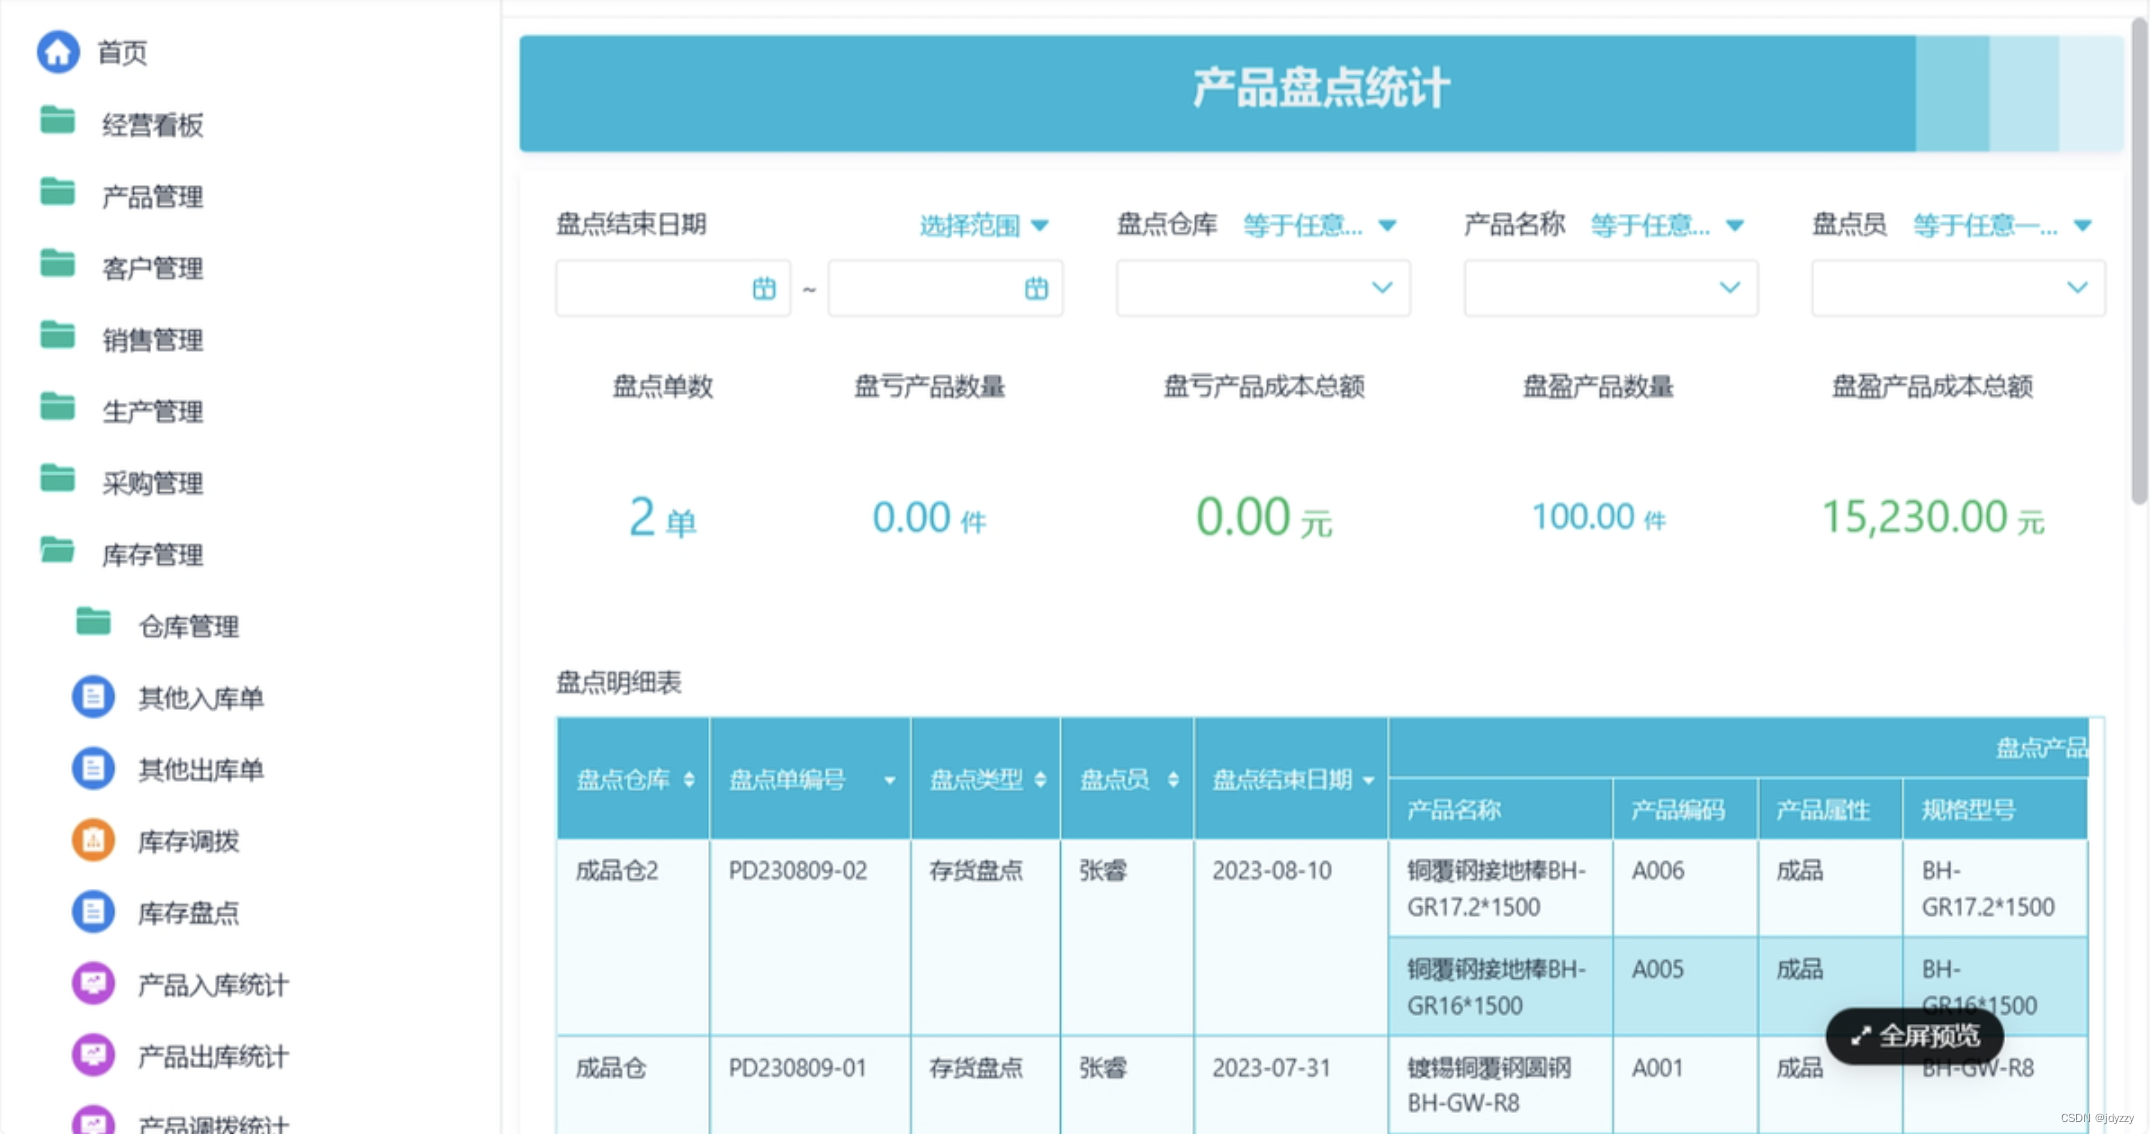Click the home icon beside 首页
Screen dimensions: 2150x1134
pyautogui.click(x=58, y=52)
